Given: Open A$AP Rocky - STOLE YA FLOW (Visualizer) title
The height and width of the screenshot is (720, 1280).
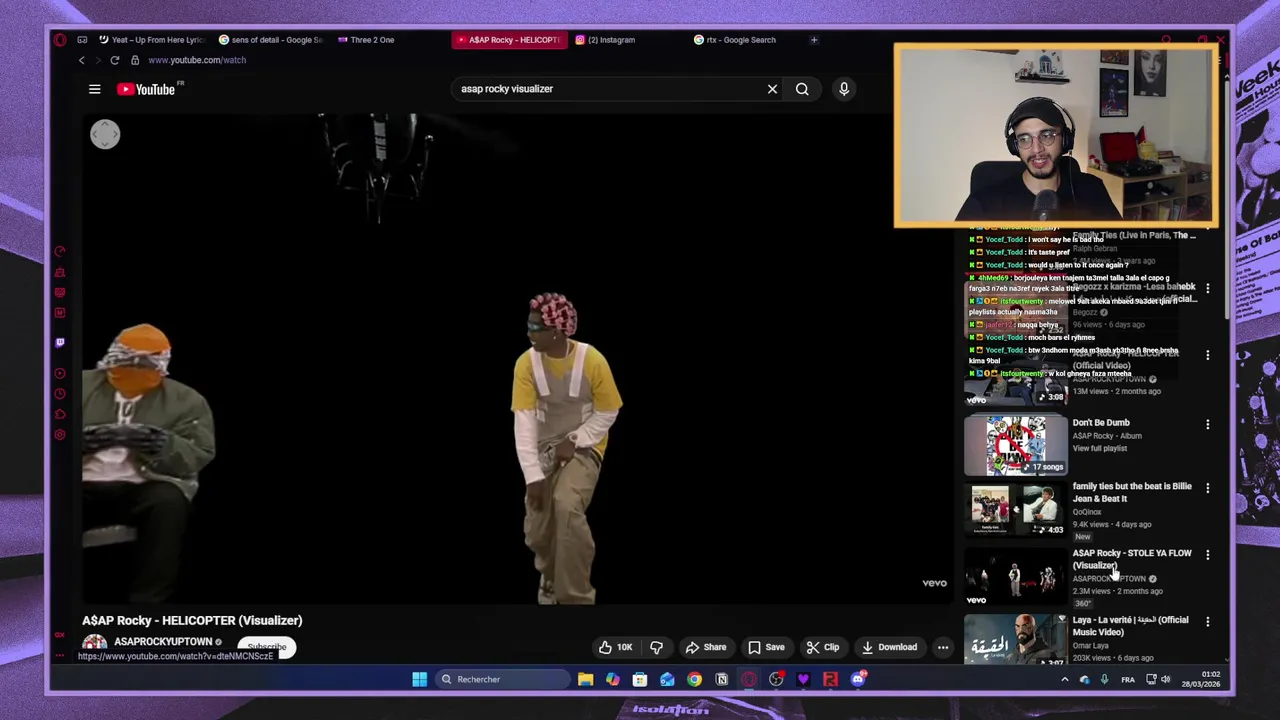Looking at the screenshot, I should point(1132,559).
